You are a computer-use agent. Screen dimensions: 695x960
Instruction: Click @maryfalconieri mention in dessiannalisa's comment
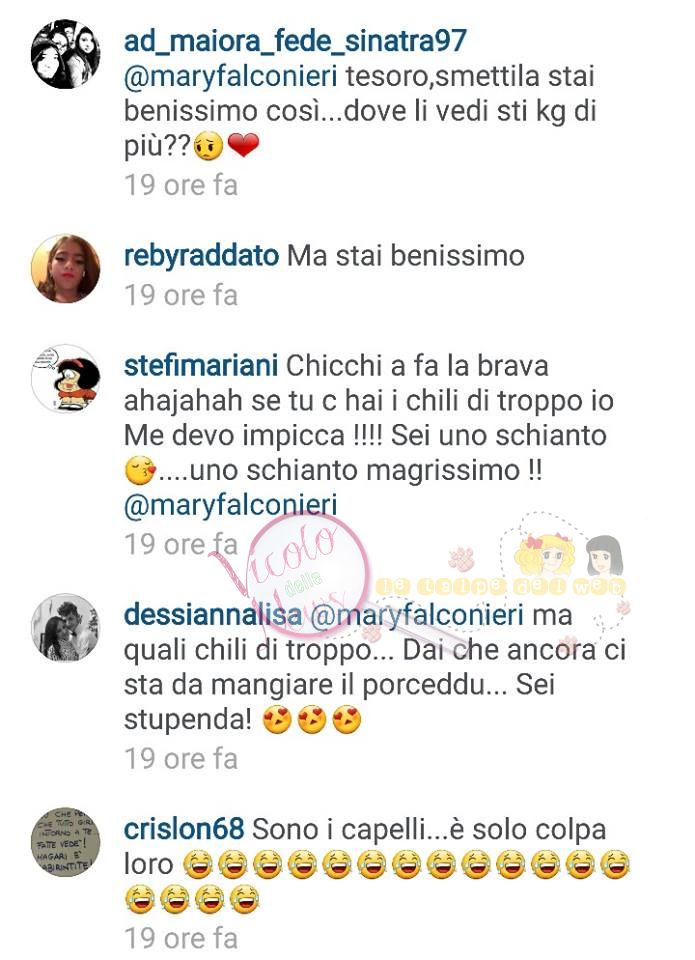click(x=417, y=615)
